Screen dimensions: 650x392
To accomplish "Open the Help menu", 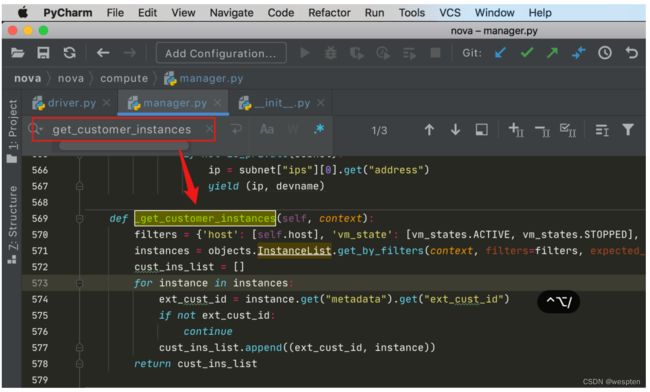I will click(x=540, y=13).
